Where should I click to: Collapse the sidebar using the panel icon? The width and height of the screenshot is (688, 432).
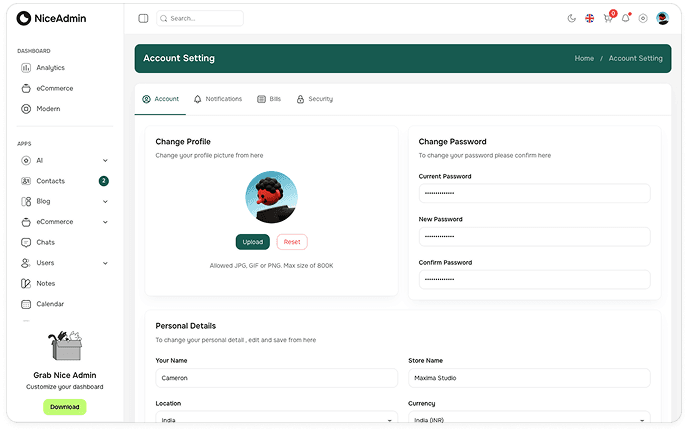click(x=143, y=18)
